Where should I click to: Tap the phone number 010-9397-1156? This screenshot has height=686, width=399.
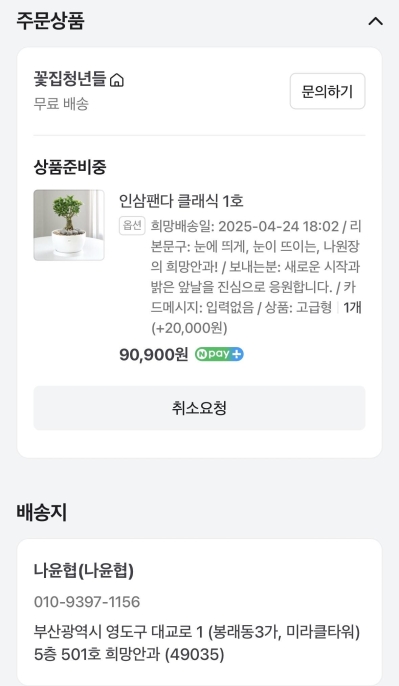coord(87,602)
